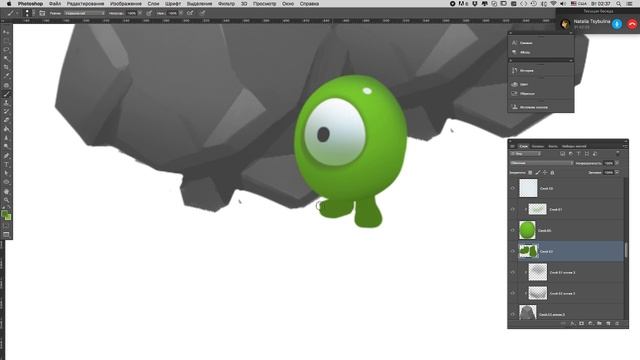
Task: Hide layer Слой 66 eye icon
Action: tap(513, 230)
